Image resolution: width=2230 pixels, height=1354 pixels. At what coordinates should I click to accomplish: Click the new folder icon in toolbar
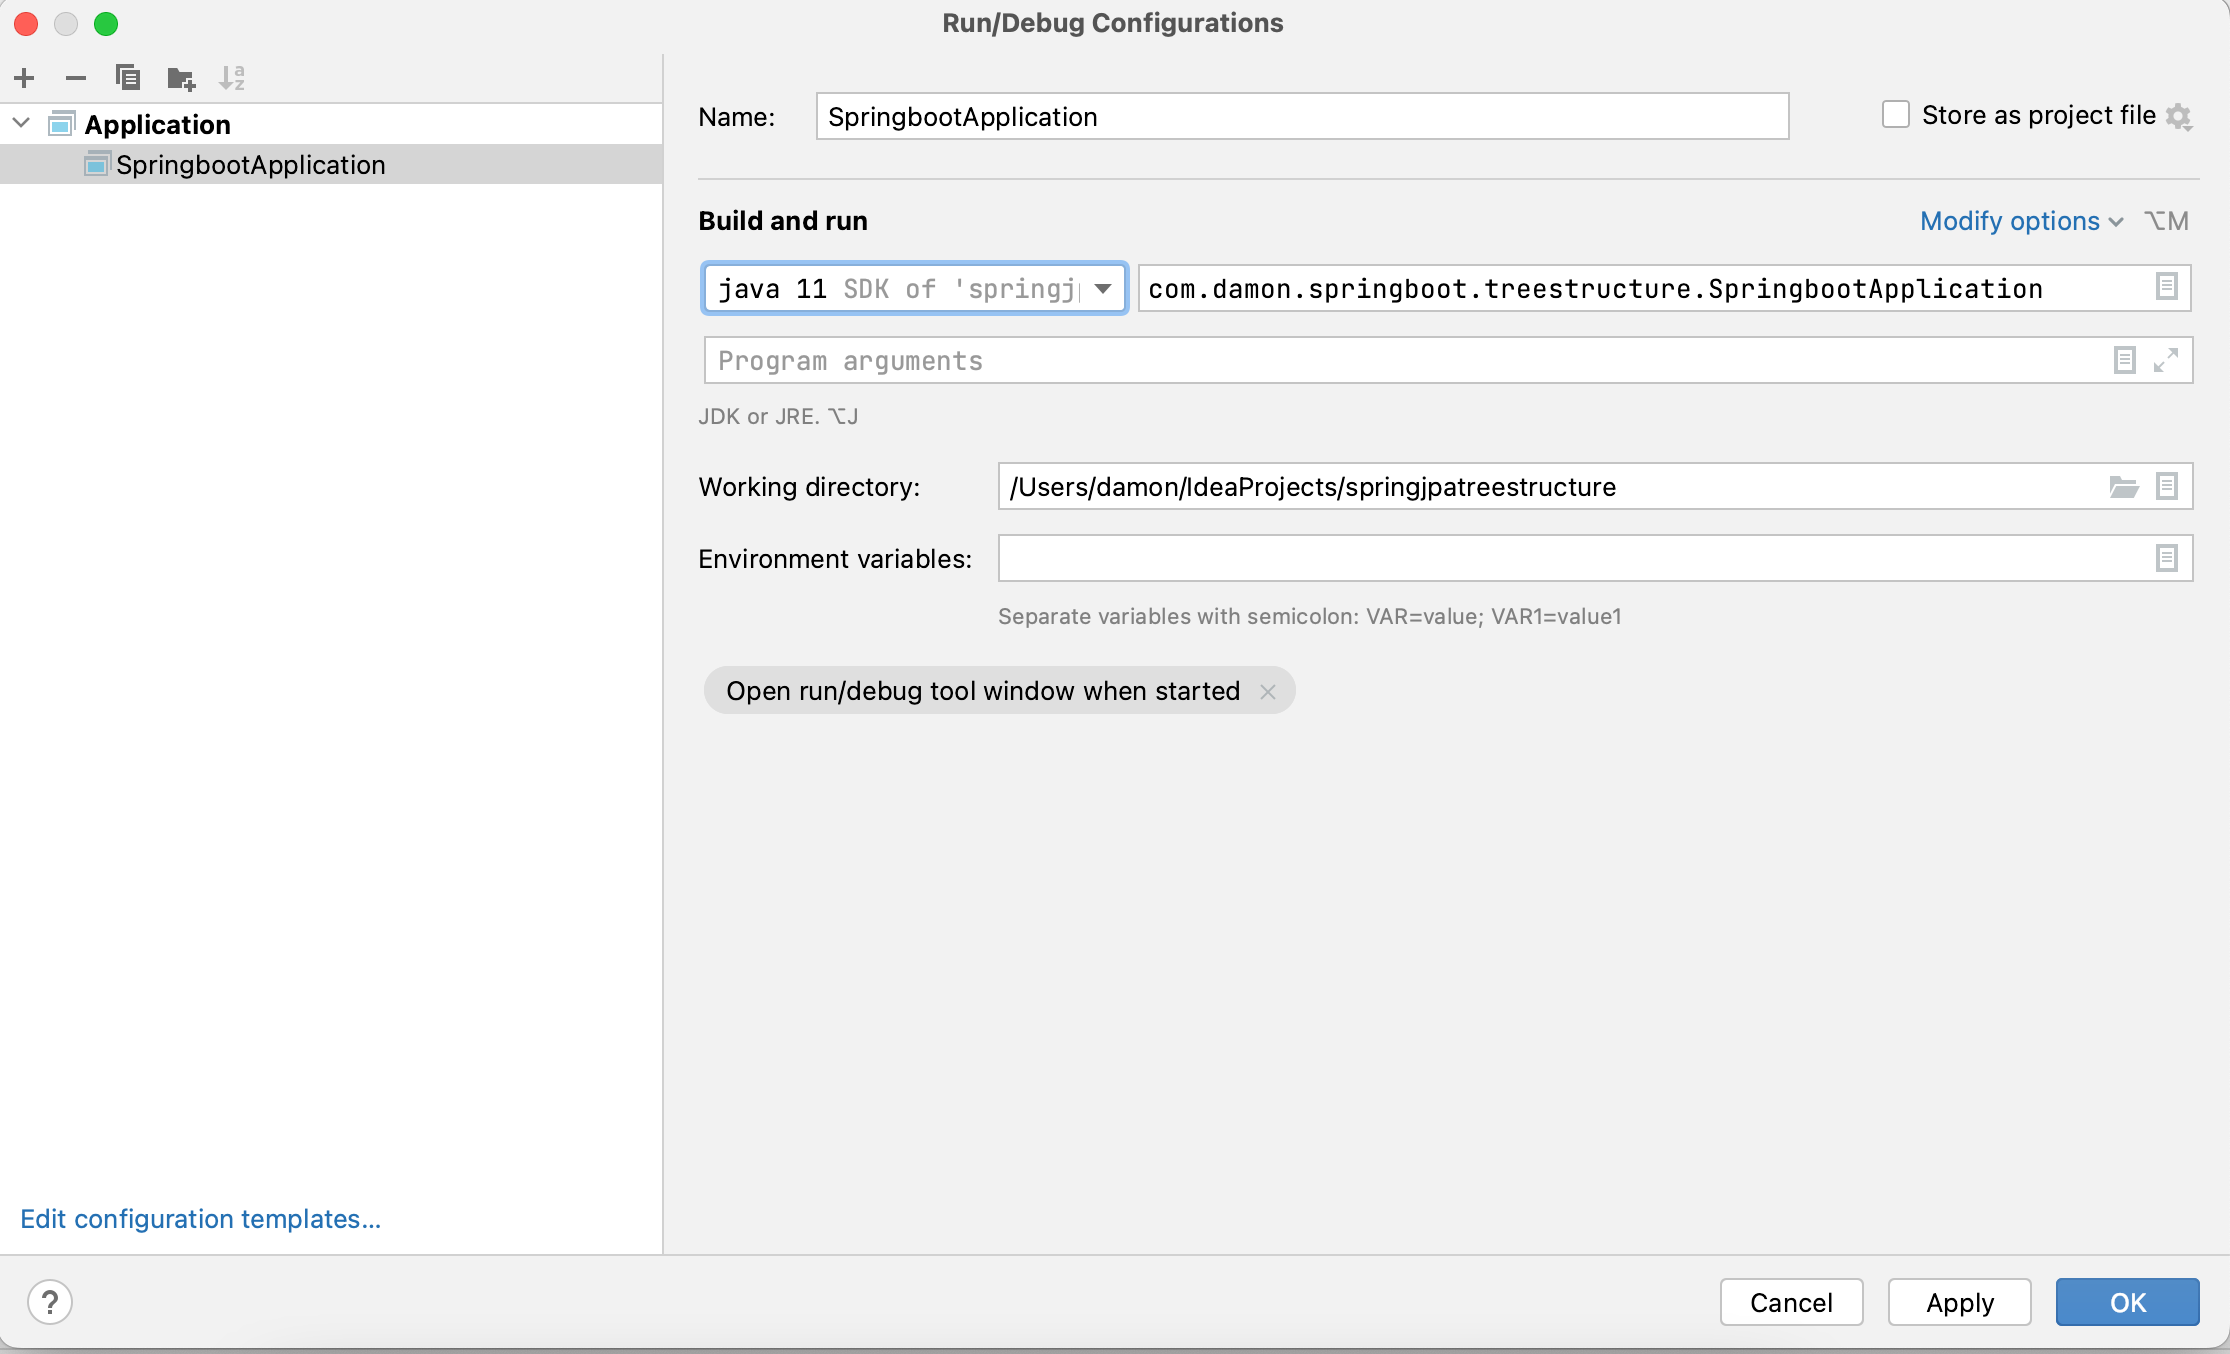tap(181, 78)
